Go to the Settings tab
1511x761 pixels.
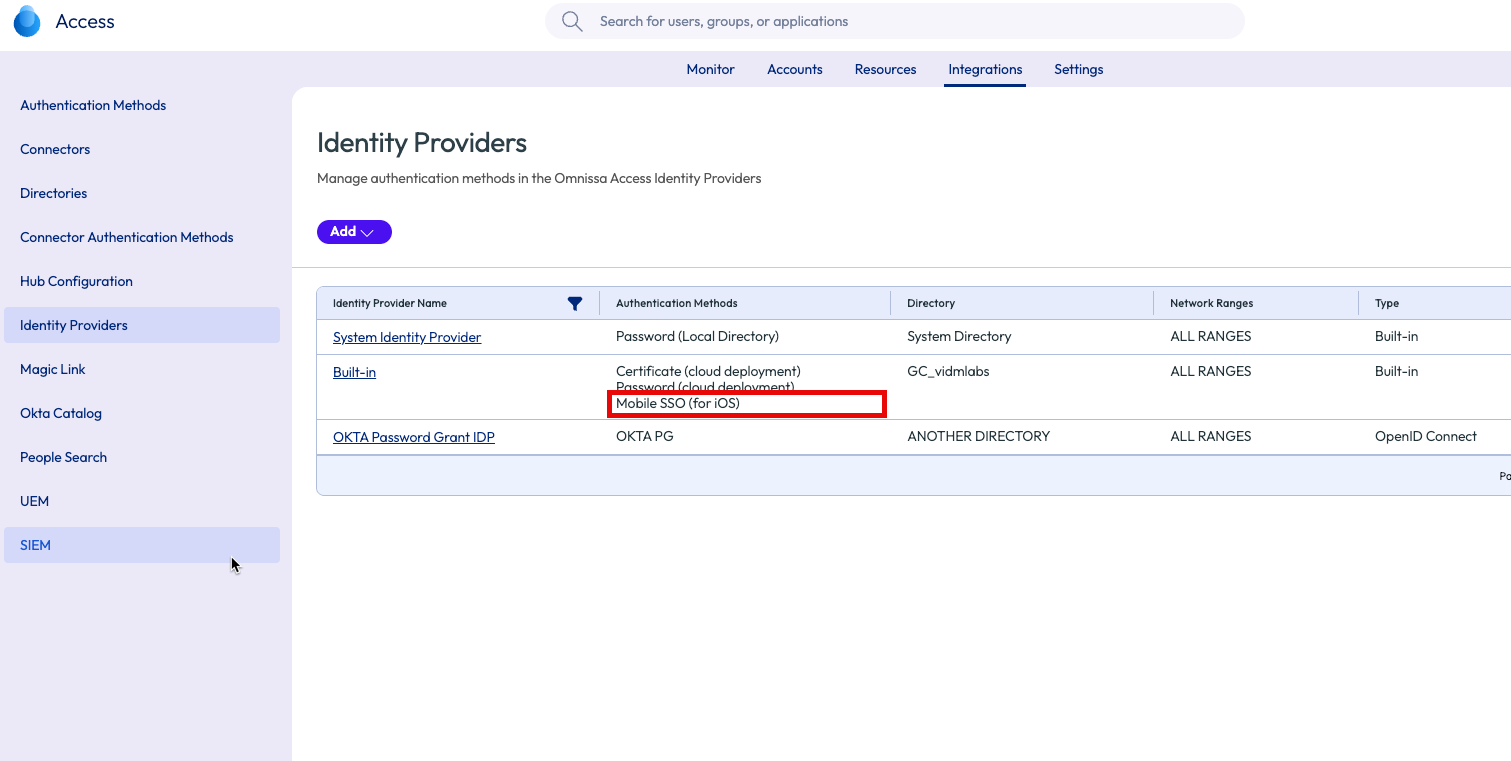[1078, 69]
